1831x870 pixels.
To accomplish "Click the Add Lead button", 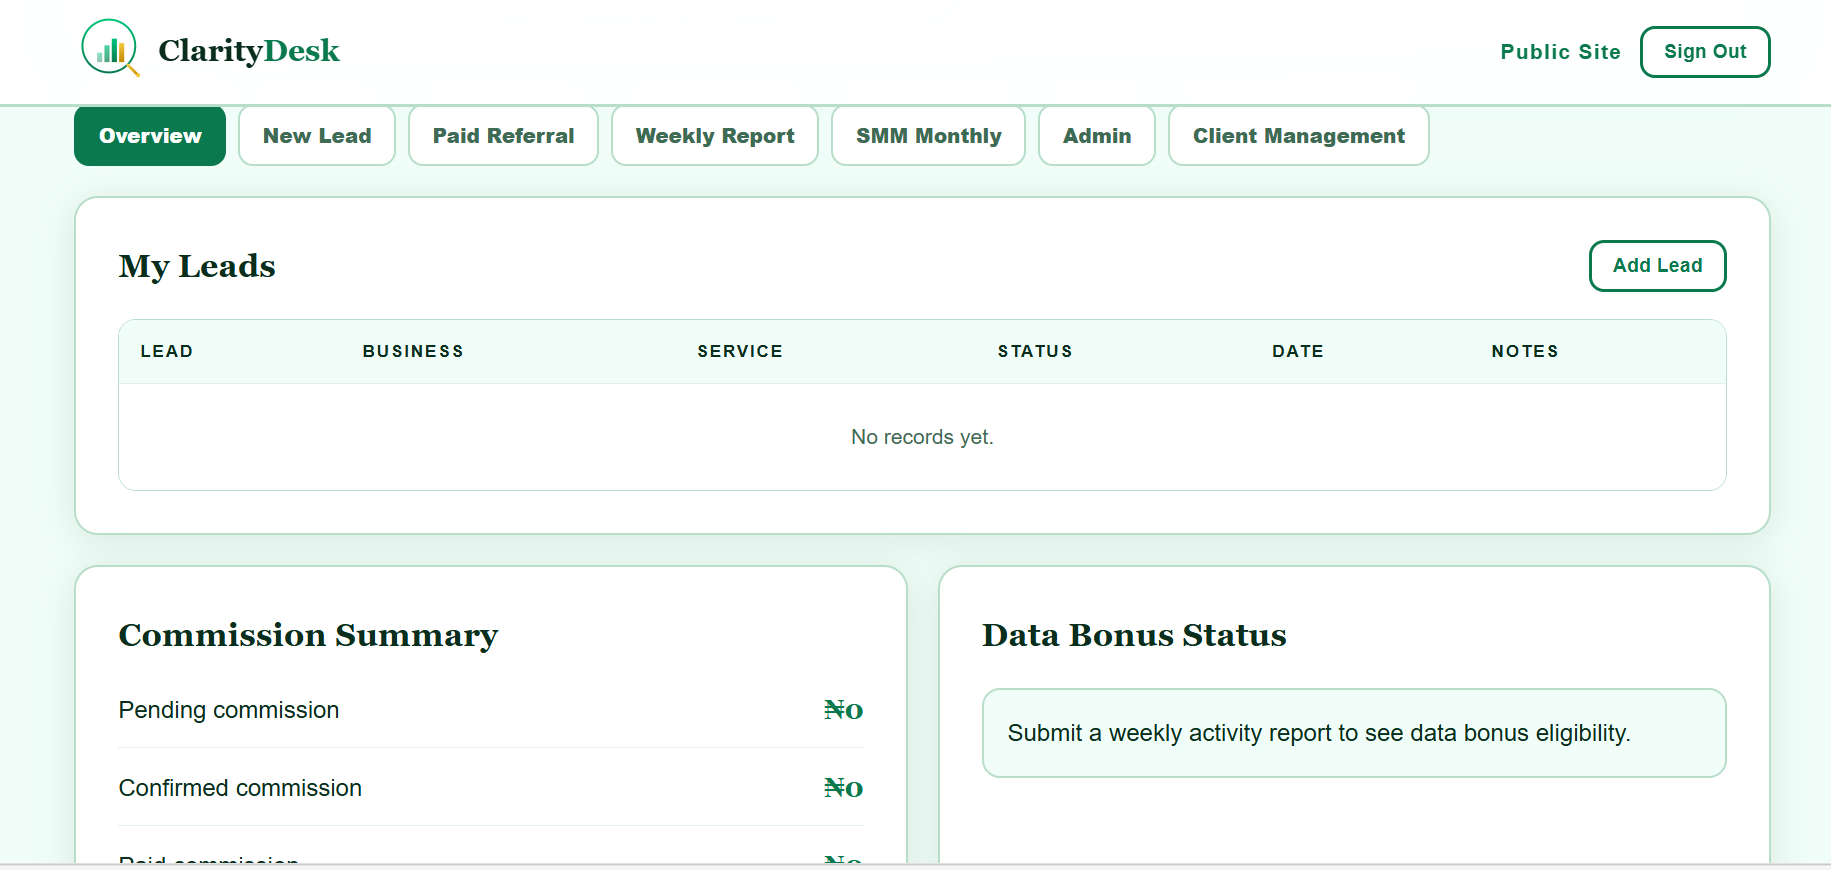I will tap(1657, 266).
